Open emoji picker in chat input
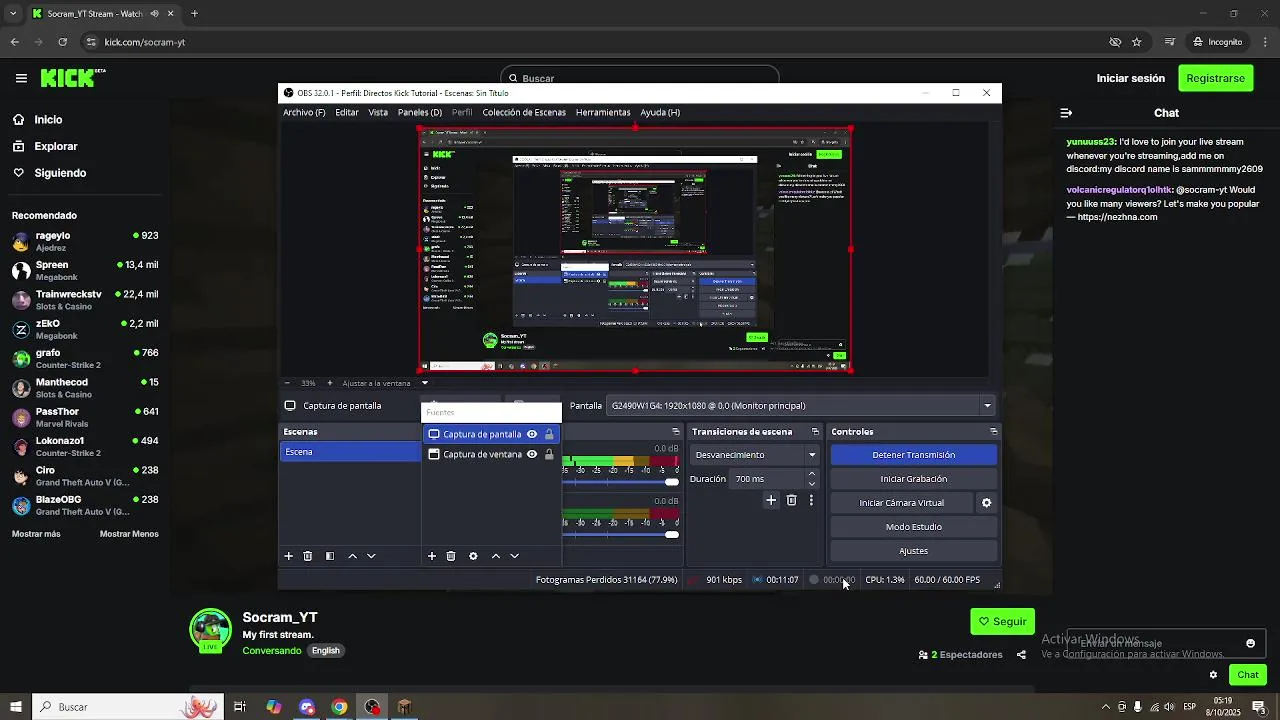 tap(1250, 643)
